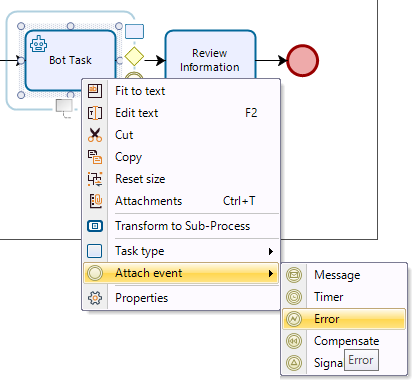412x380 pixels.
Task: Open Attachments from context menu
Action: tap(181, 201)
